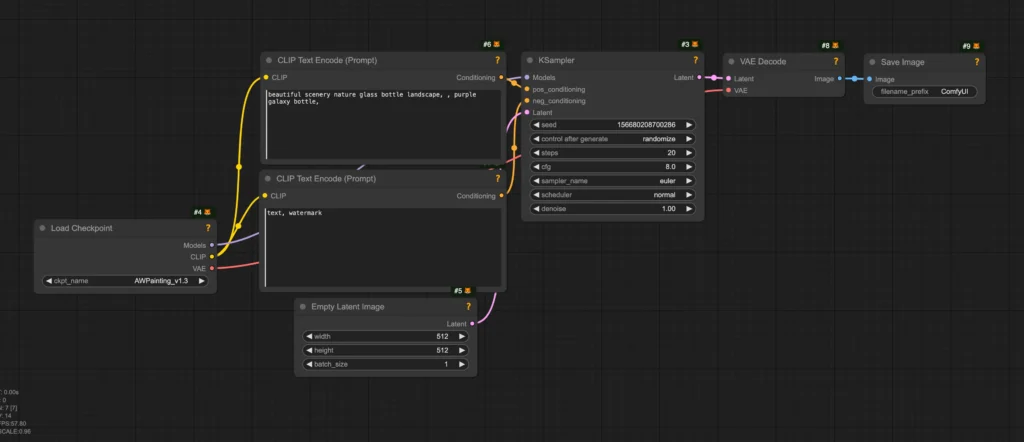1024x442 pixels.
Task: Increase batch_size with its right arrow
Action: (462, 364)
